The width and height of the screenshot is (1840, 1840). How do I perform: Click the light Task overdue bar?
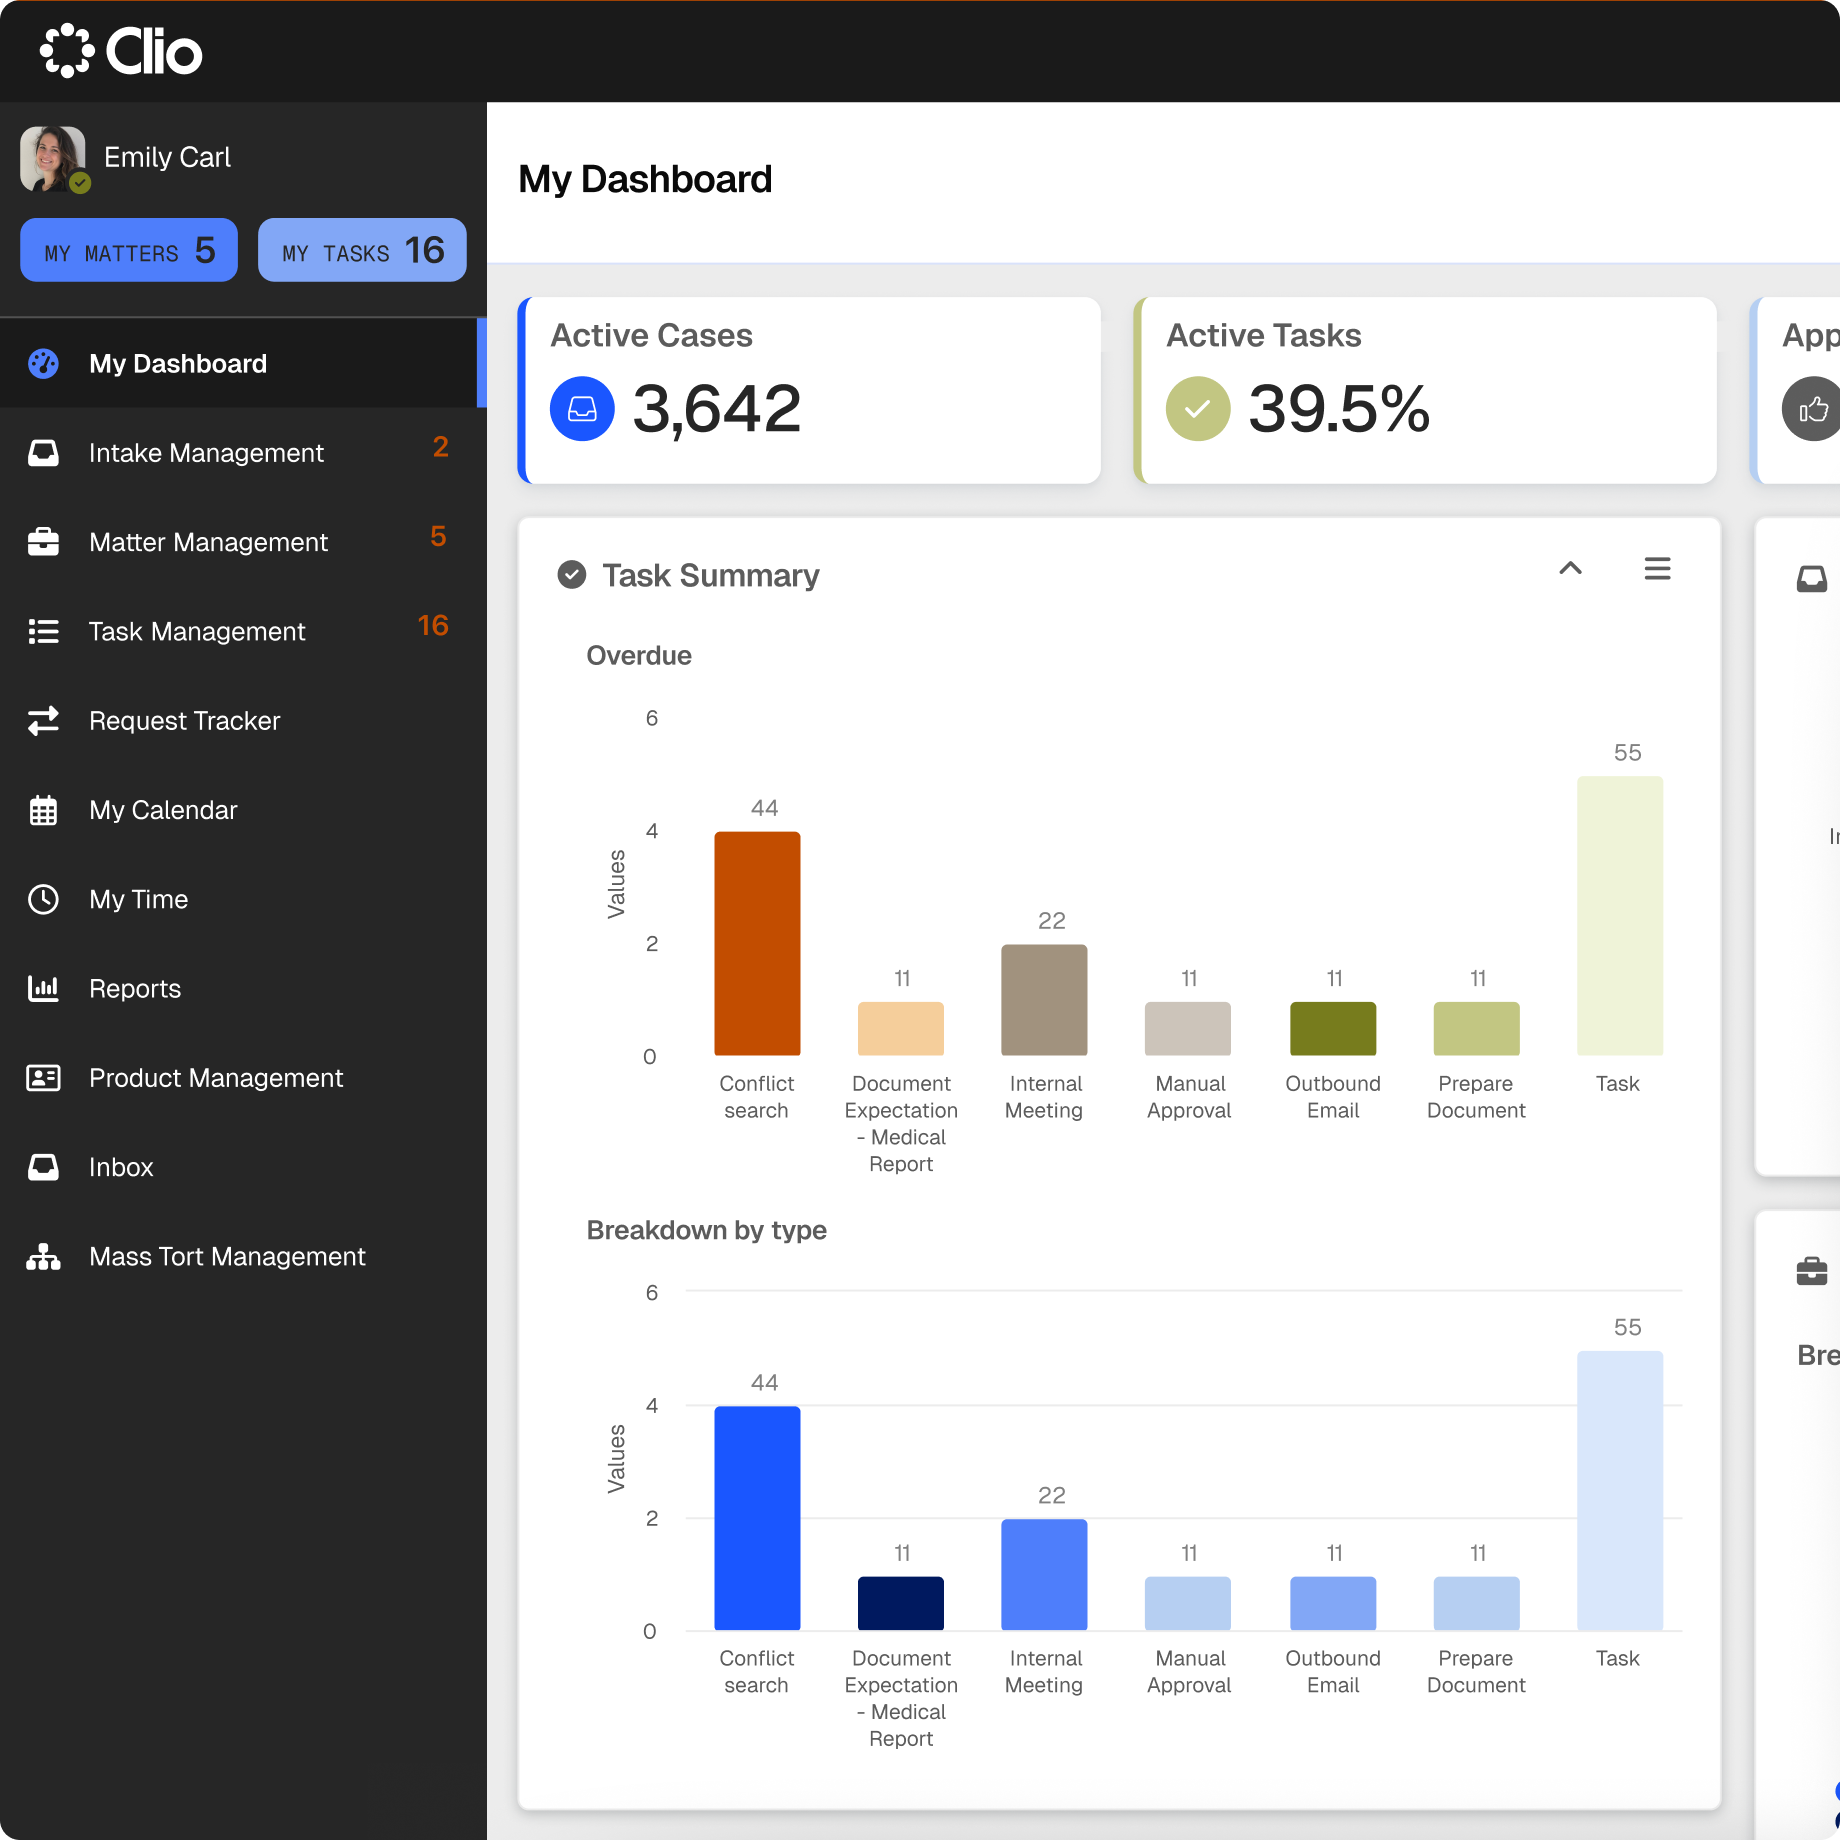[x=1620, y=915]
